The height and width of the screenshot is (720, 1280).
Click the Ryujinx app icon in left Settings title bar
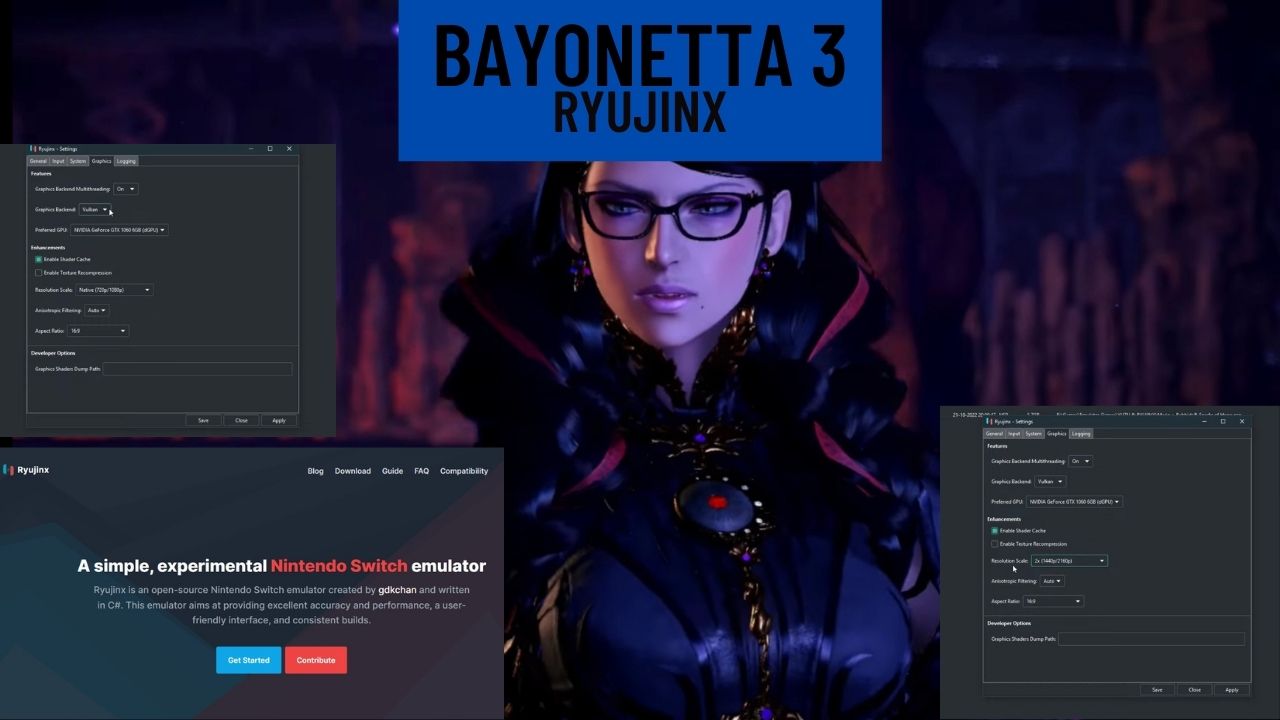click(x=33, y=149)
